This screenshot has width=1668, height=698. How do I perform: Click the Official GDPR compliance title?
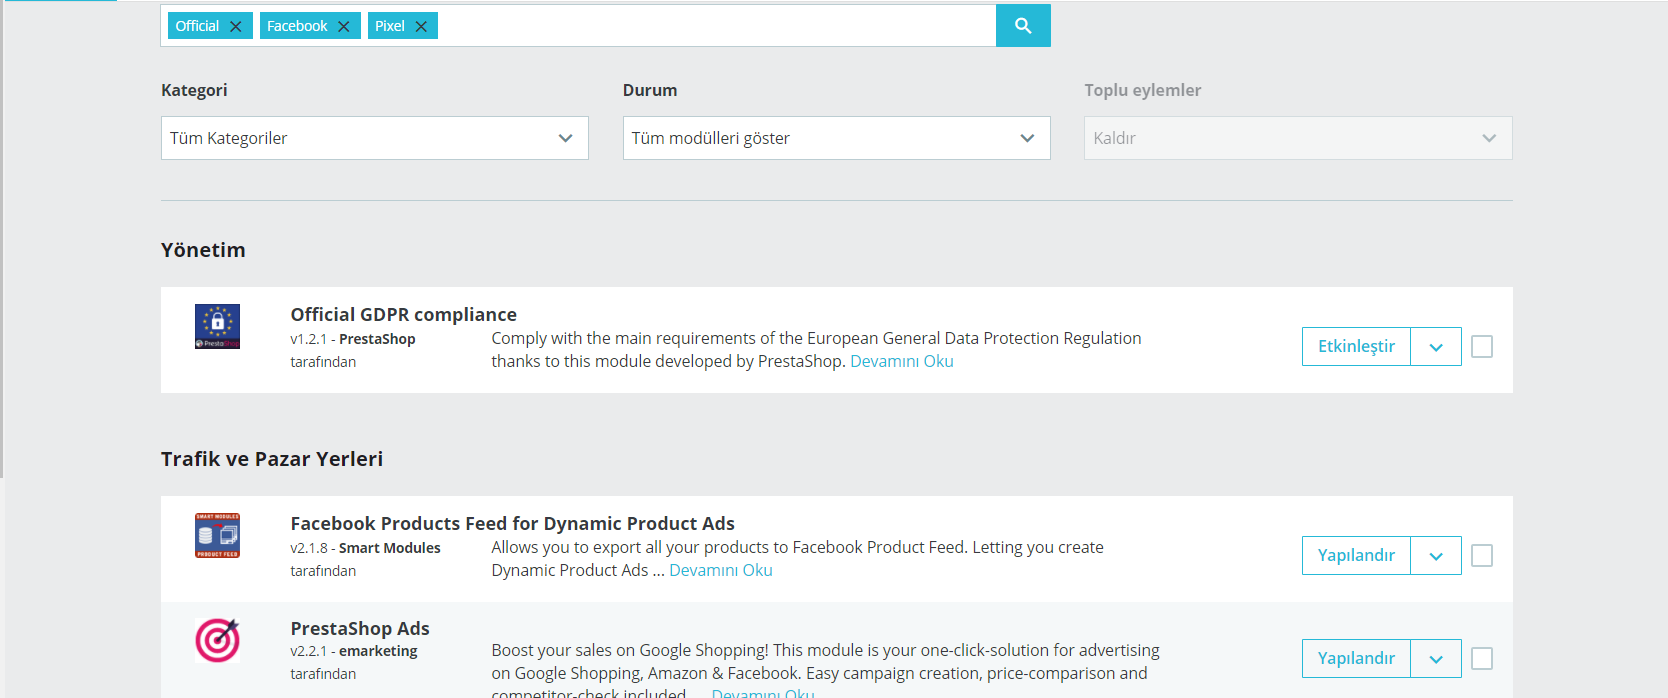pyautogui.click(x=404, y=315)
